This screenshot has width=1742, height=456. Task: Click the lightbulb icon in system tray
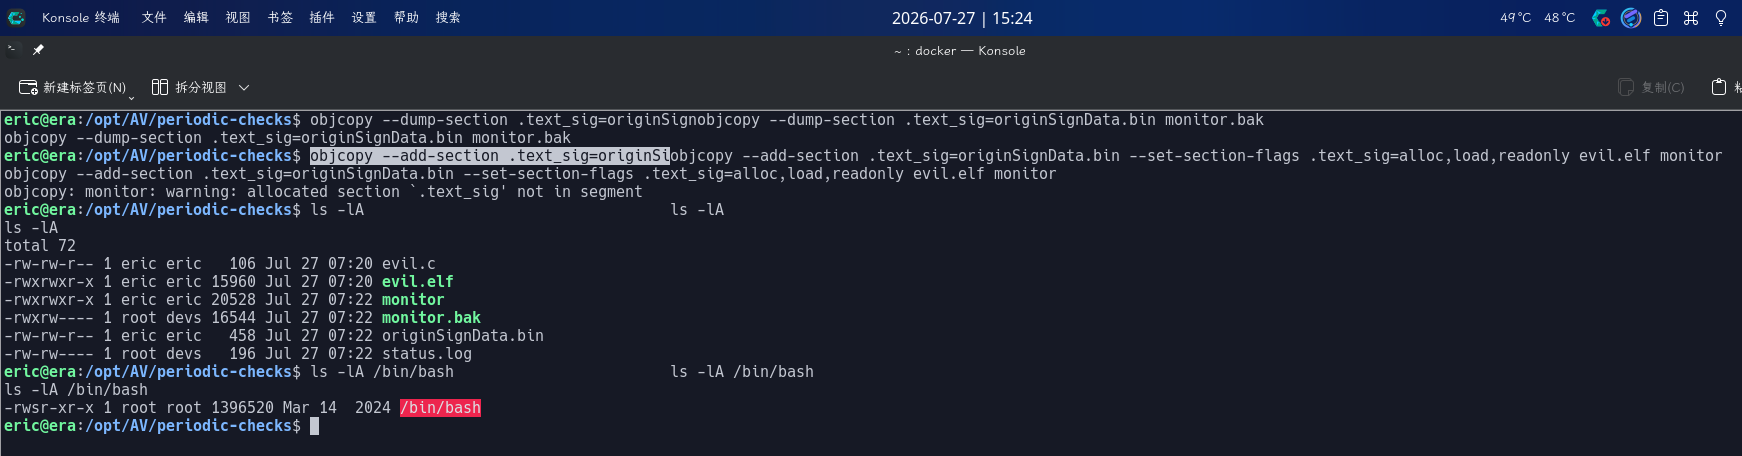1721,18
